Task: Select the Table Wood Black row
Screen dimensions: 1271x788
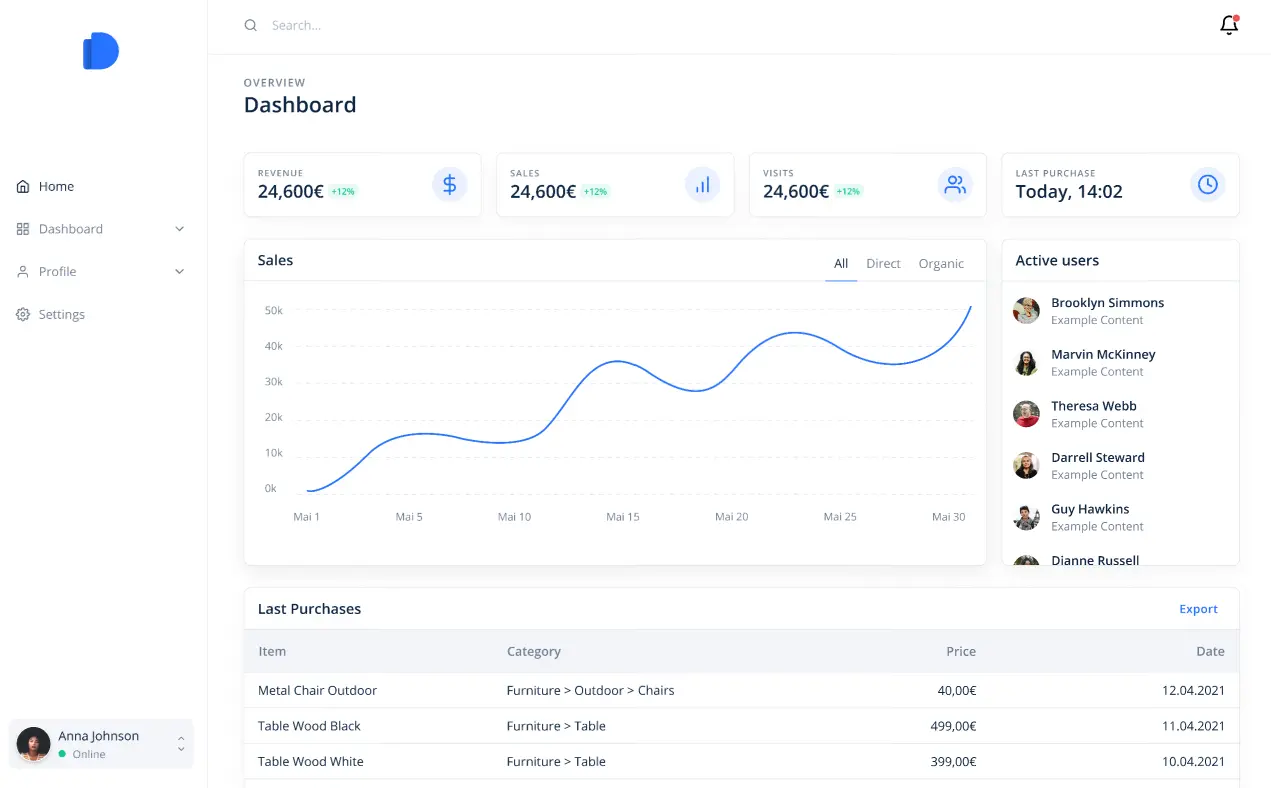Action: pyautogui.click(x=742, y=726)
